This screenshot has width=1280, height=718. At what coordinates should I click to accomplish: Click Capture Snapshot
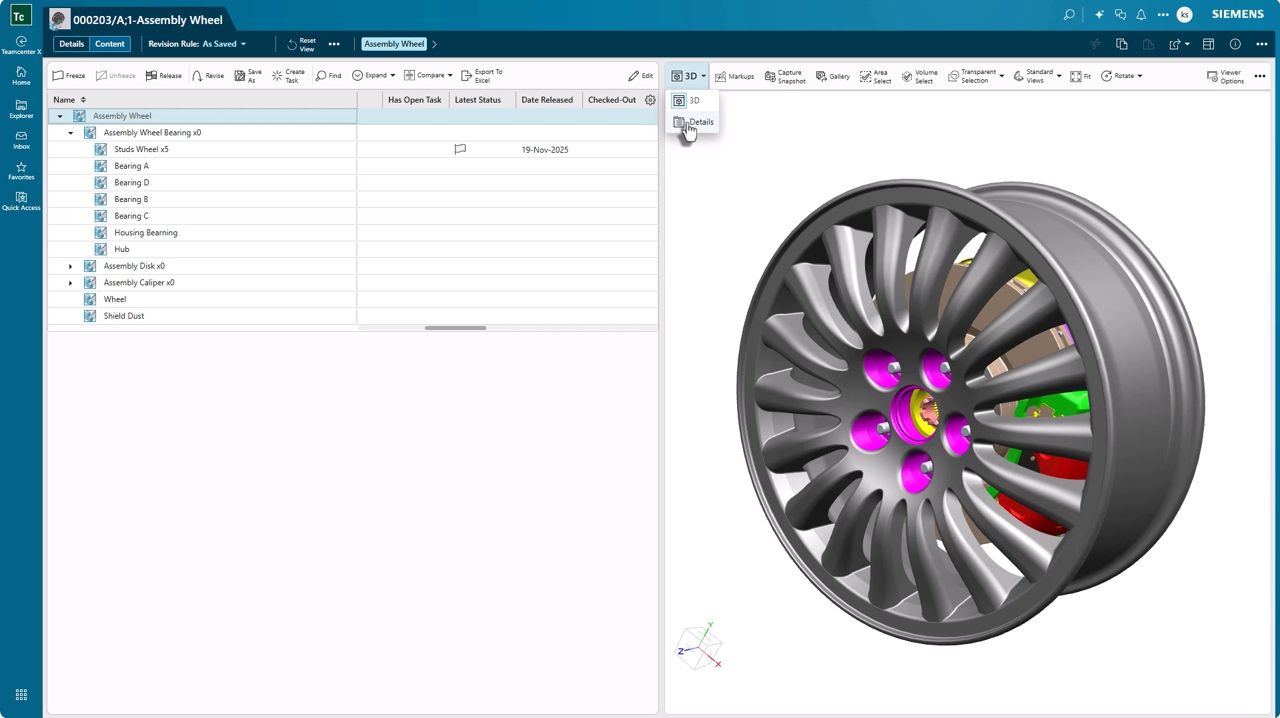click(785, 76)
